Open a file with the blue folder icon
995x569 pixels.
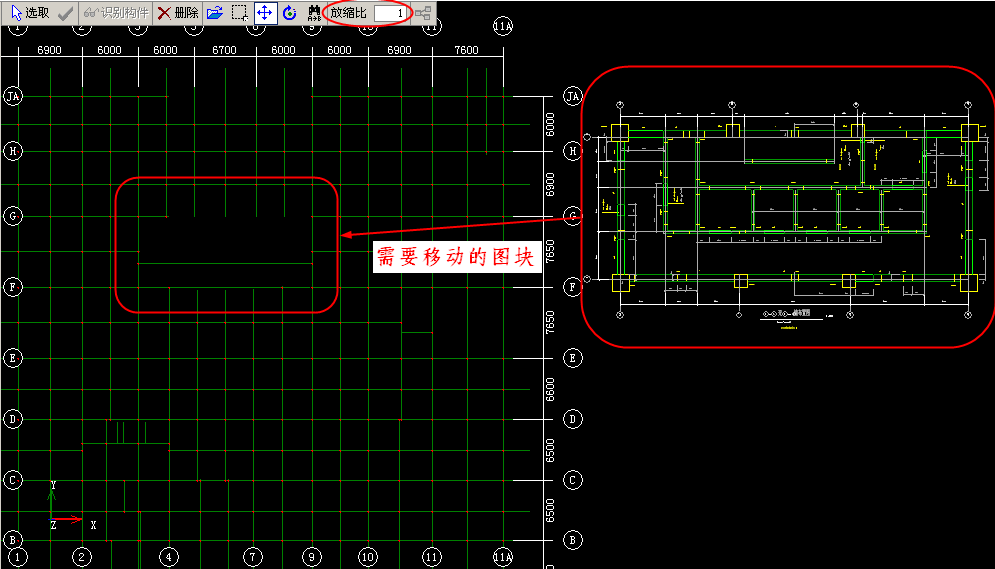pyautogui.click(x=214, y=13)
